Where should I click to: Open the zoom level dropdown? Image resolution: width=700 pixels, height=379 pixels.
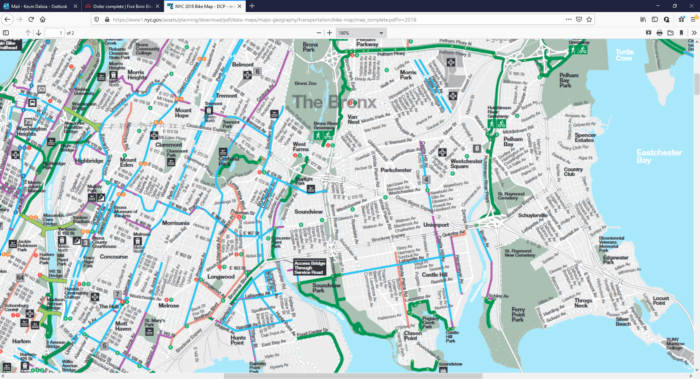[x=361, y=33]
